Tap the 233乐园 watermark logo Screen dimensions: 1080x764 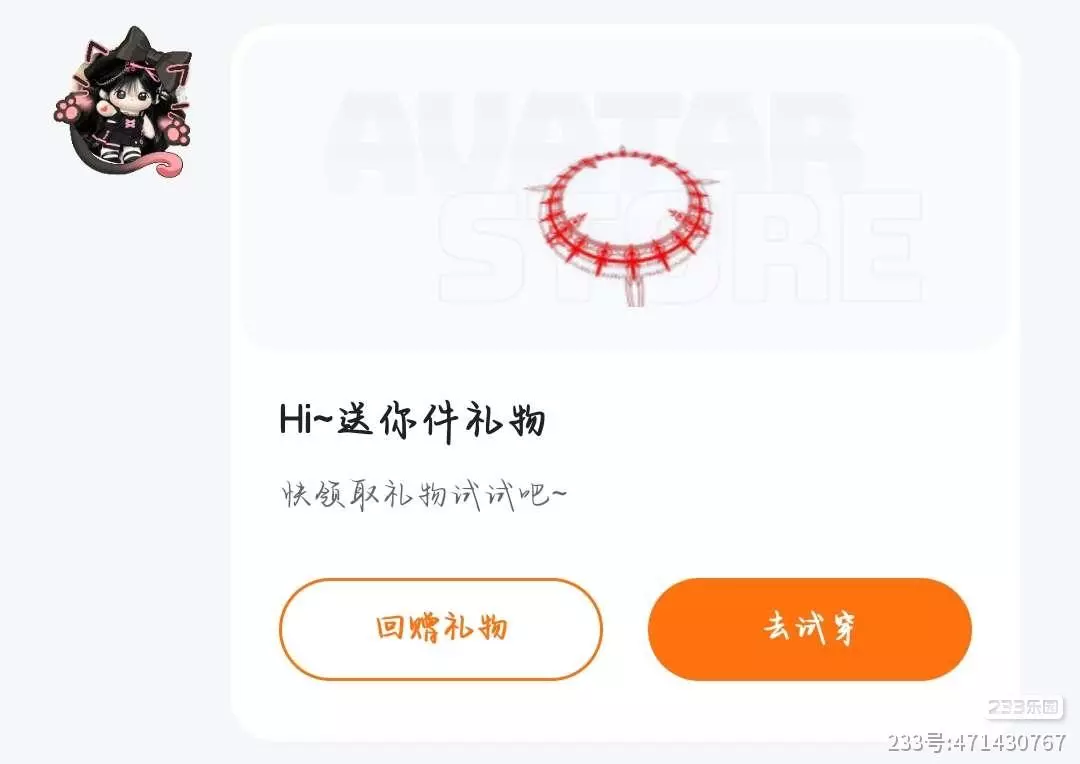(1024, 707)
